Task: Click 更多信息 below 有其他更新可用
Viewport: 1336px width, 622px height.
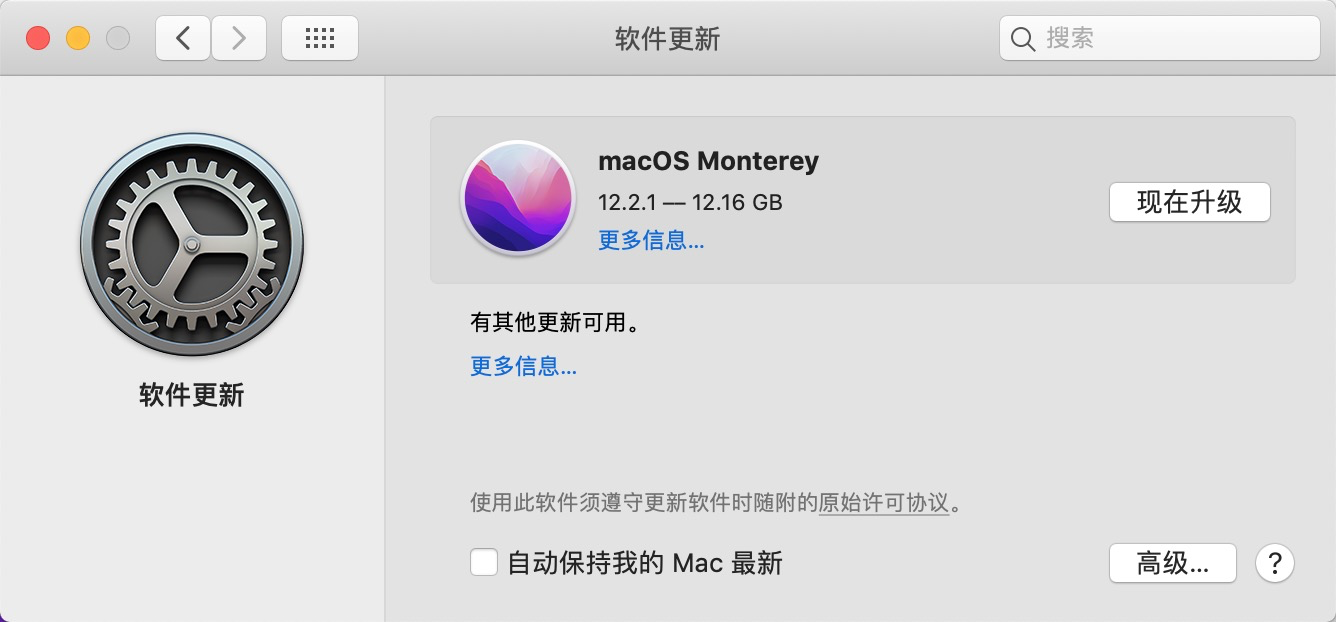Action: pyautogui.click(x=521, y=367)
